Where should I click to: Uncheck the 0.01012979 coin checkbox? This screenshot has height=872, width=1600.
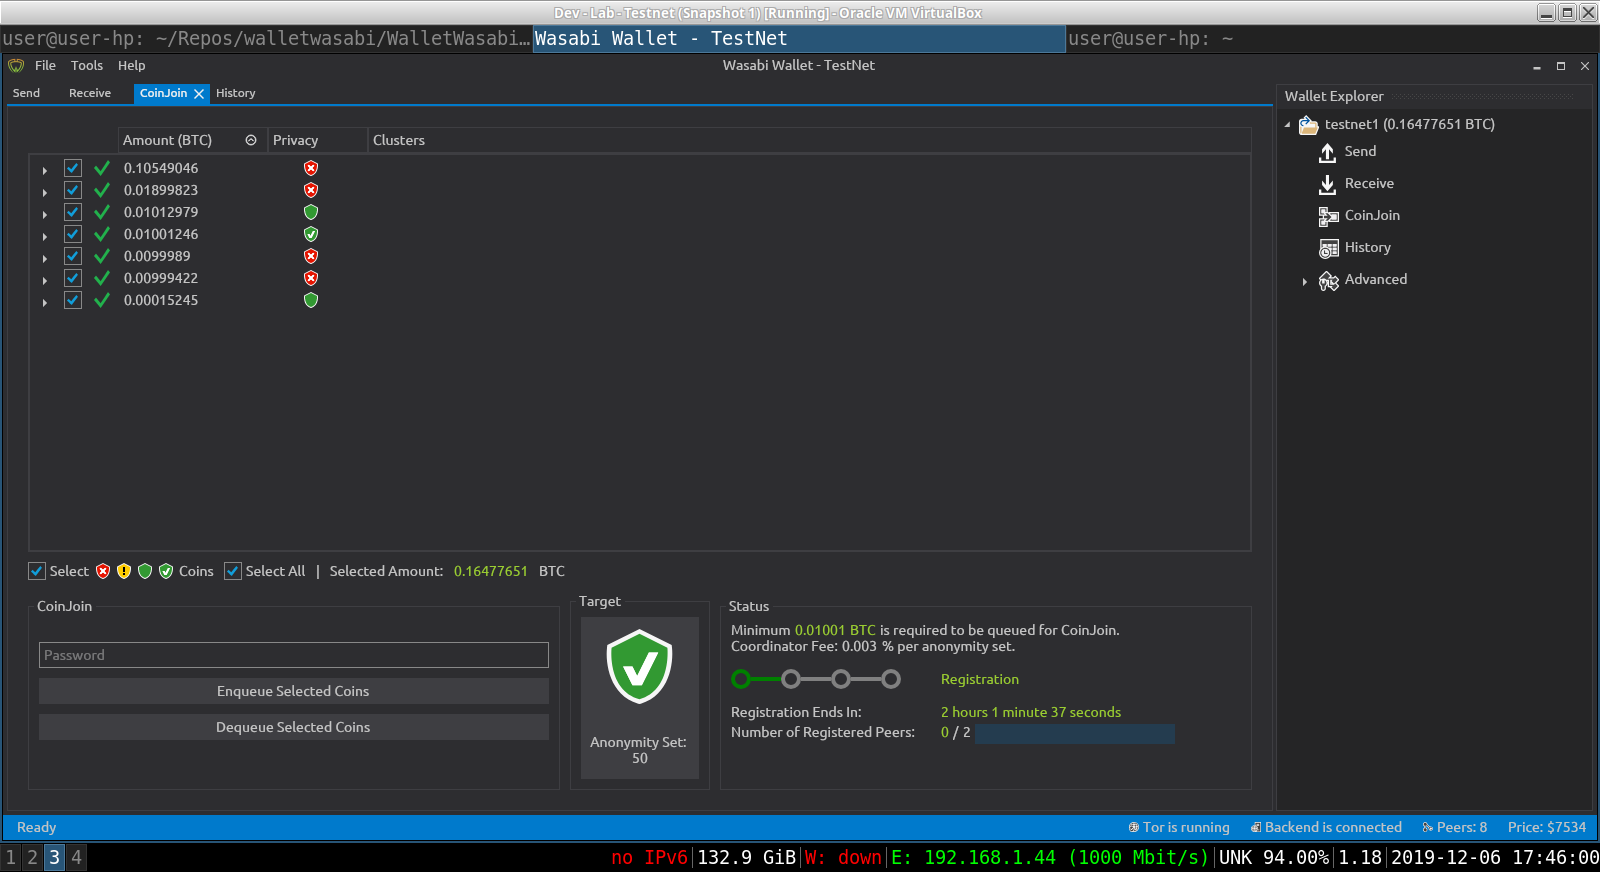click(x=73, y=212)
